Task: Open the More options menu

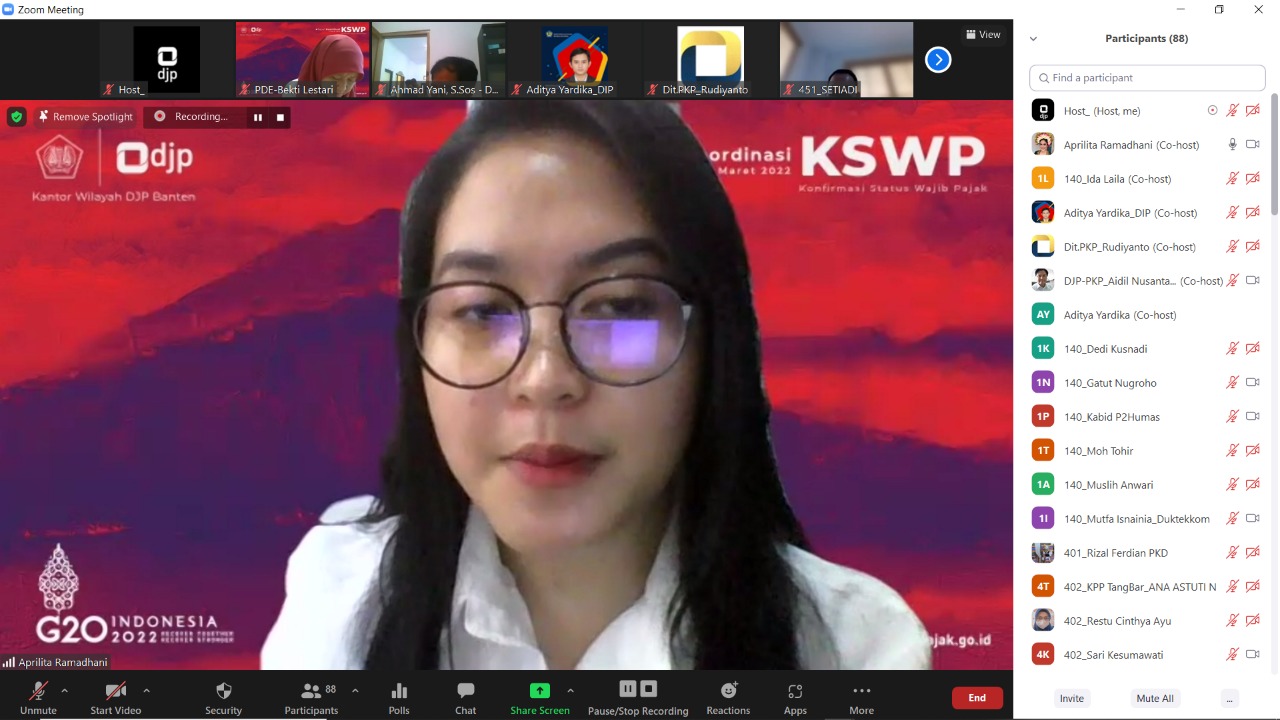Action: [861, 696]
